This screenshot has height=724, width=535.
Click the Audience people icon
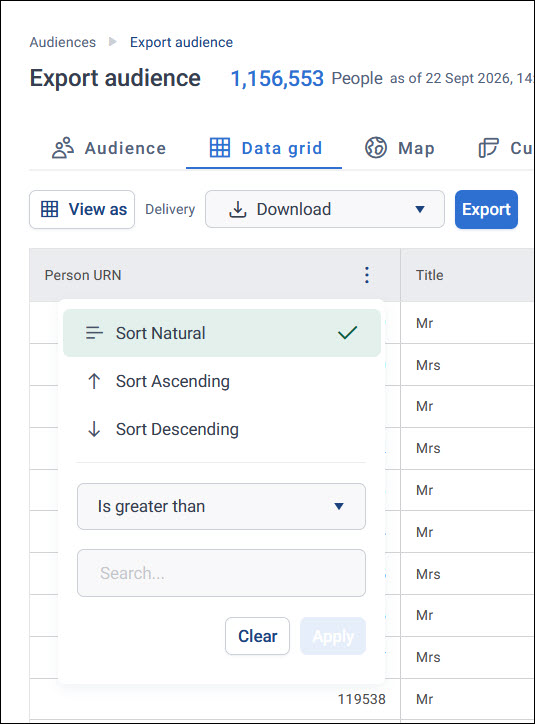63,148
